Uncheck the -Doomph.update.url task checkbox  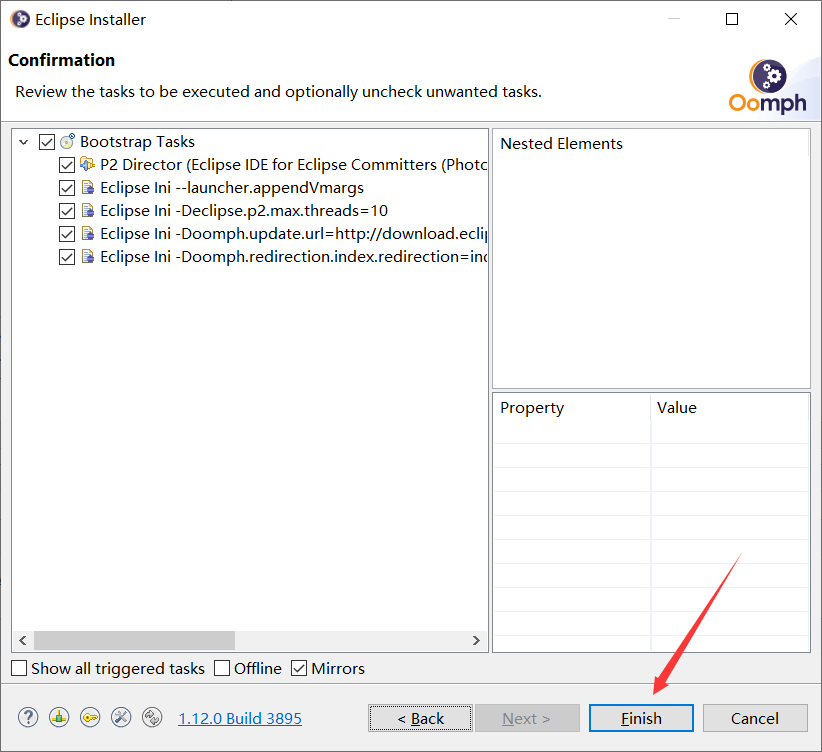click(x=67, y=234)
